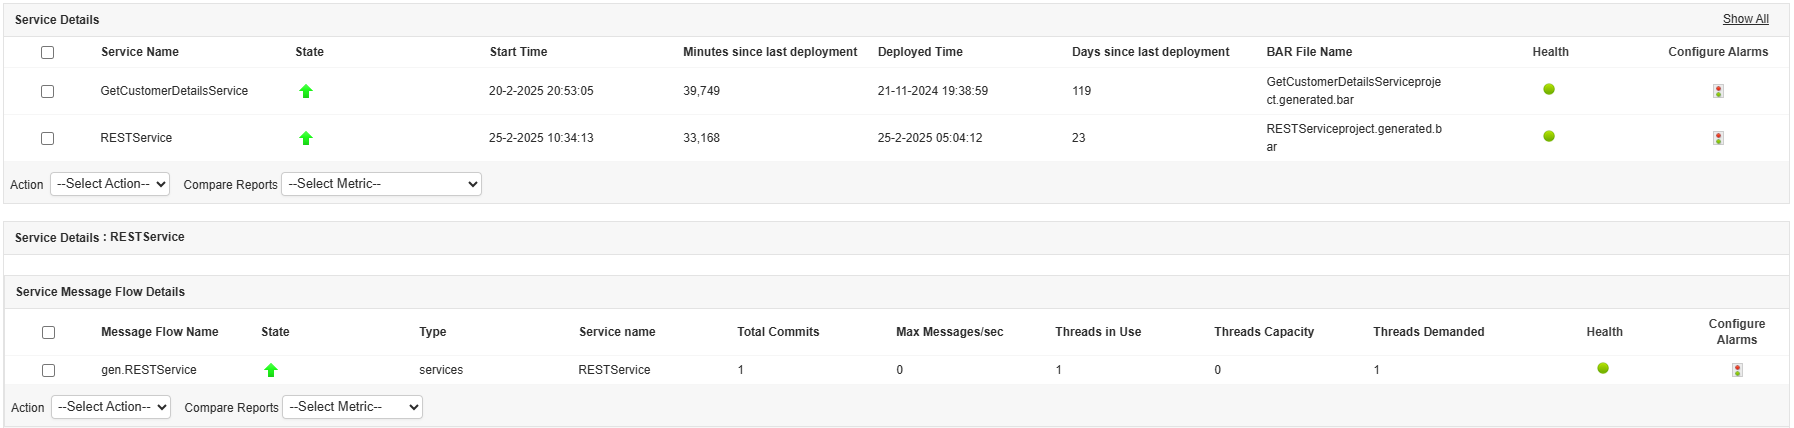The height and width of the screenshot is (428, 1794).
Task: Open Service Details Select Action dropdown
Action: pyautogui.click(x=110, y=184)
